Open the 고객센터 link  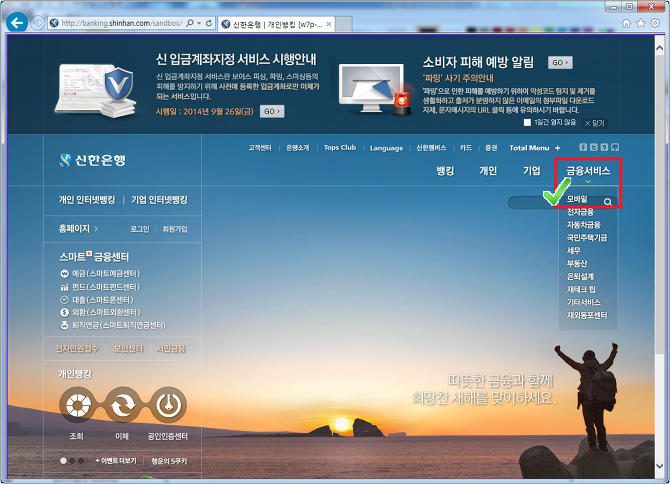click(x=260, y=148)
